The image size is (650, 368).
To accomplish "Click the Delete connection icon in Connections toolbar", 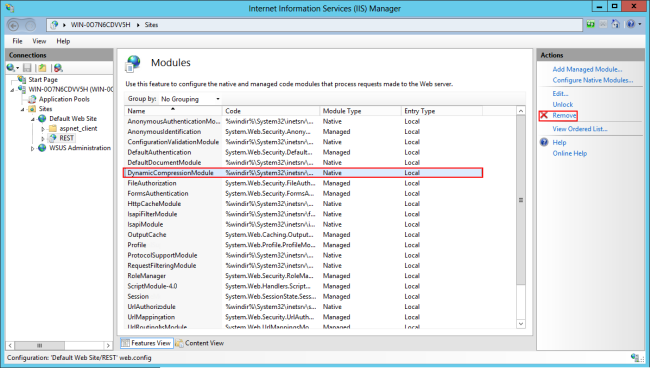I will [x=58, y=68].
